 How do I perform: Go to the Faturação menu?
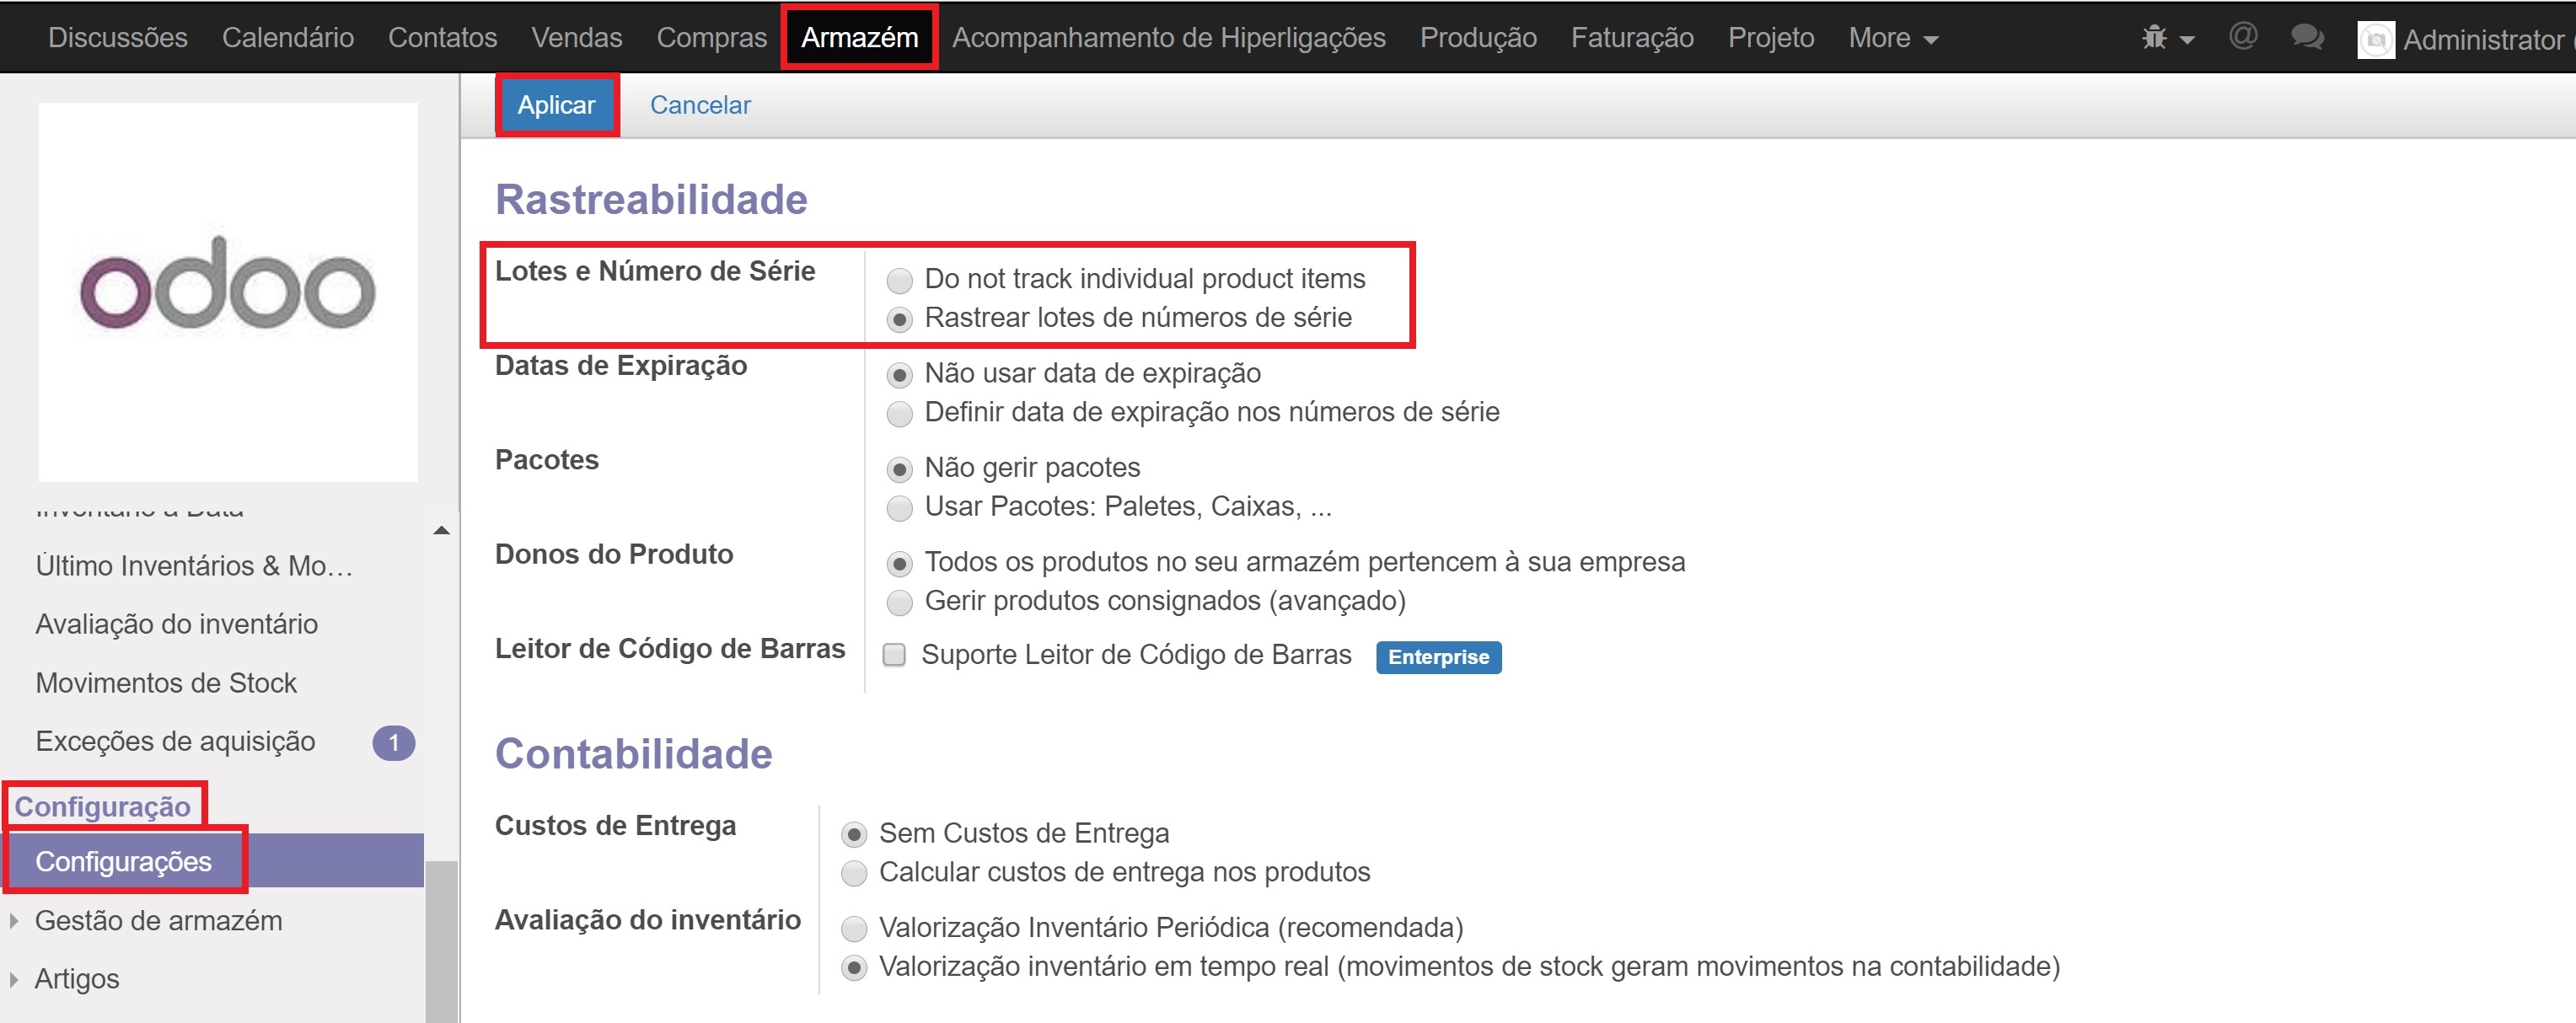(1632, 38)
